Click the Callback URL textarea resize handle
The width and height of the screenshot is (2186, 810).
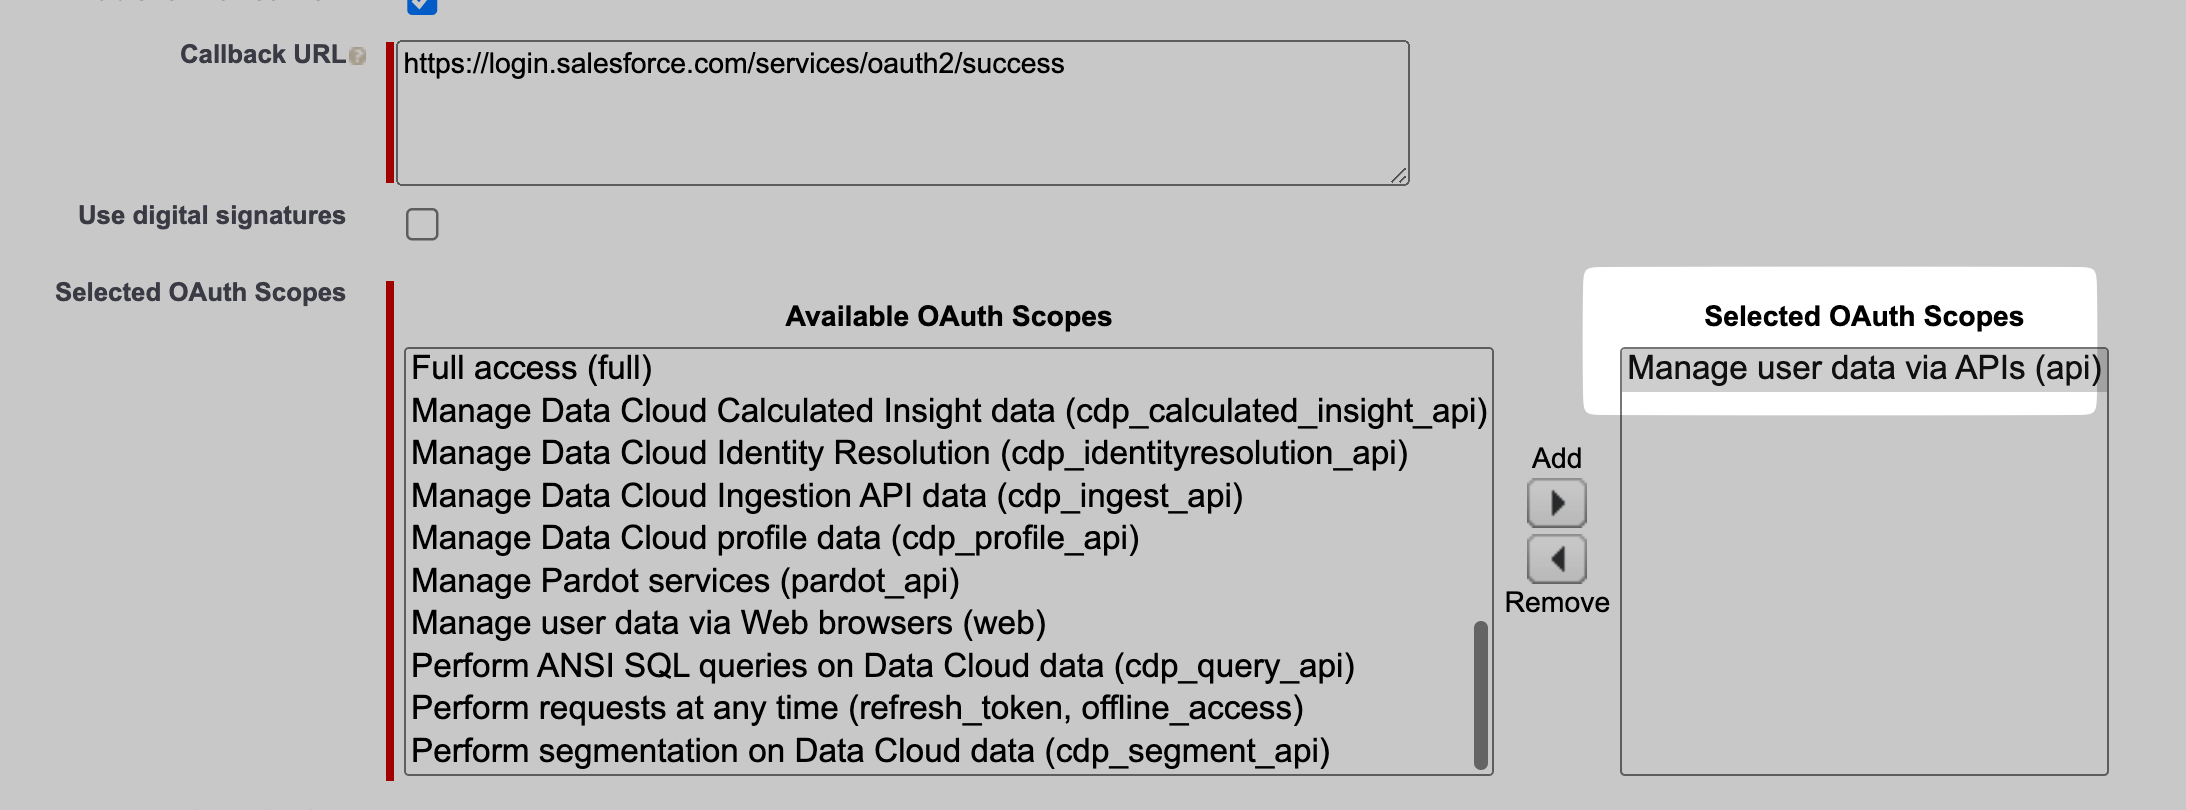[x=1399, y=175]
